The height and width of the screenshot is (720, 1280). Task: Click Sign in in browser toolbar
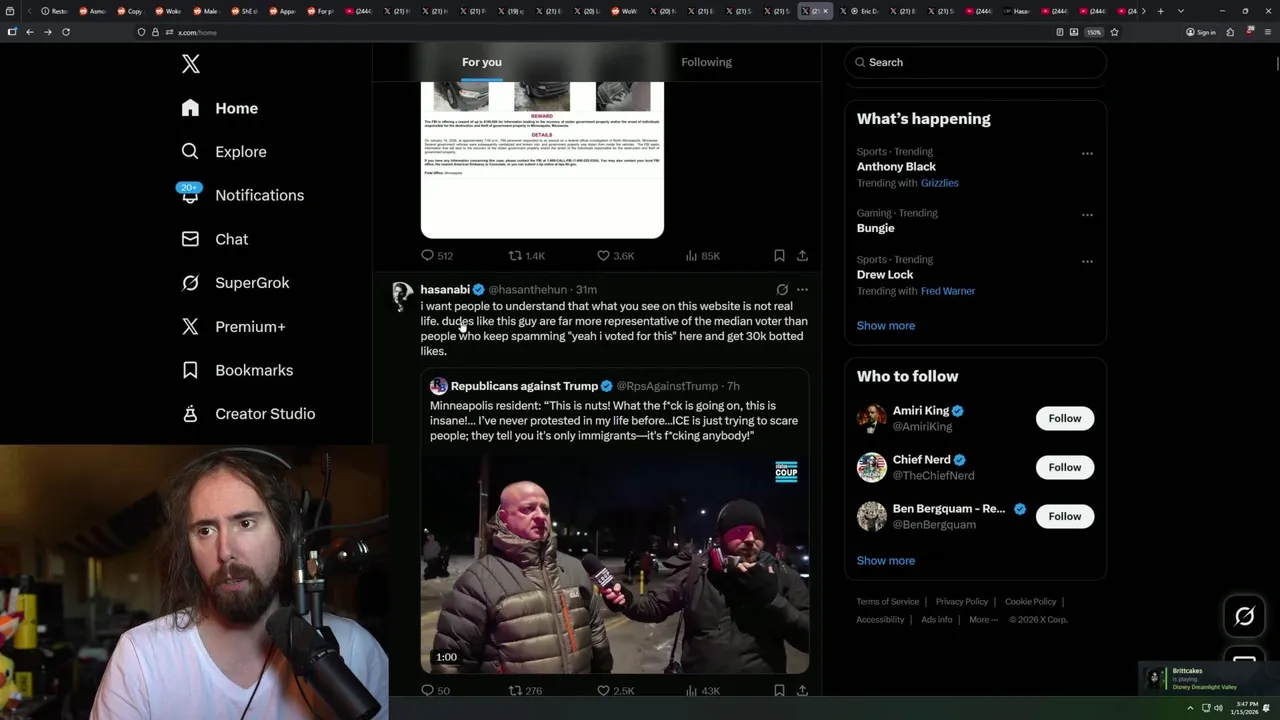(x=1201, y=32)
